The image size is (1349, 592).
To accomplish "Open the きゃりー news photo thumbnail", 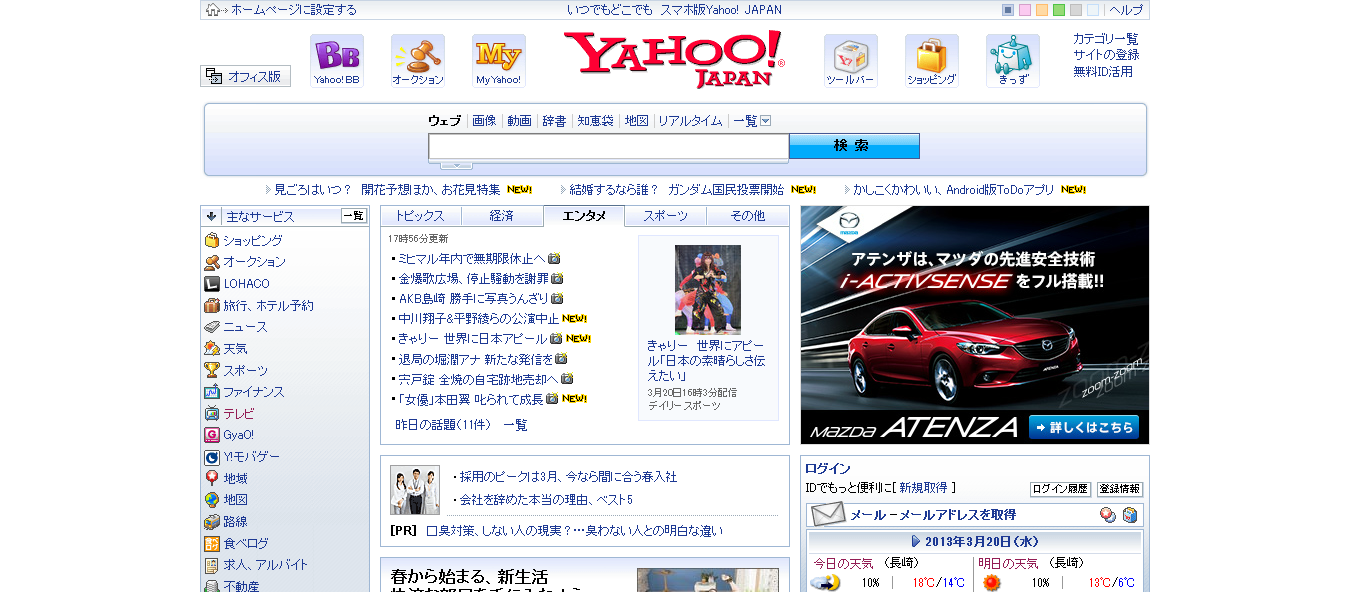I will [708, 289].
